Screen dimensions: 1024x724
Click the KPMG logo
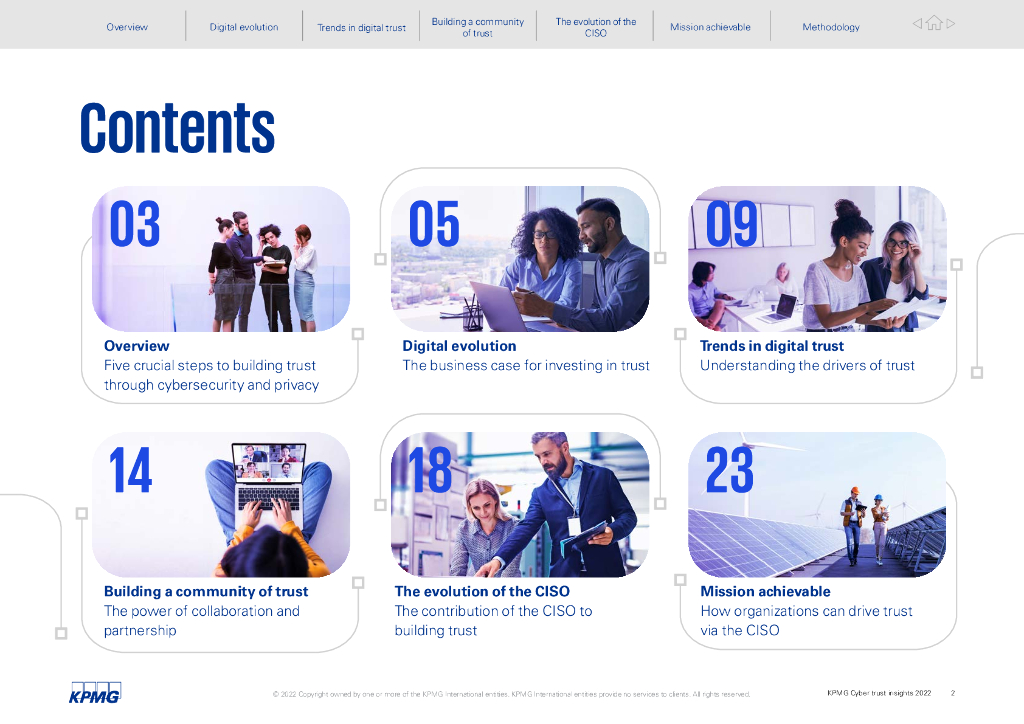(95, 693)
